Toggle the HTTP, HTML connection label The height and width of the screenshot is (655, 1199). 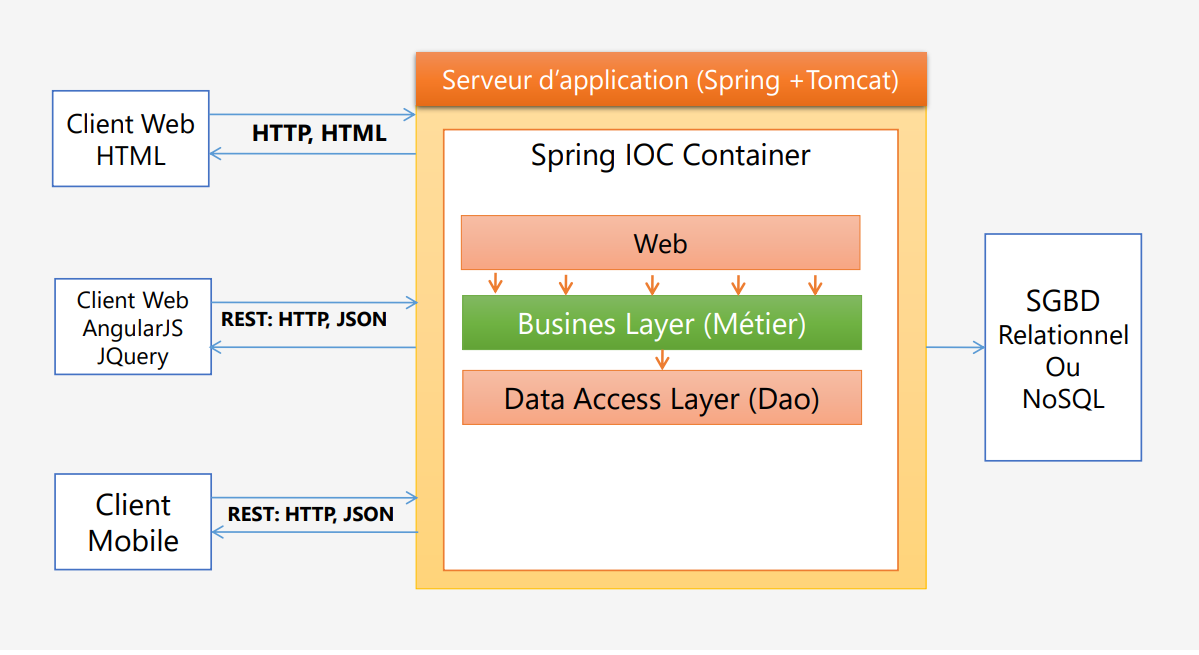(320, 132)
